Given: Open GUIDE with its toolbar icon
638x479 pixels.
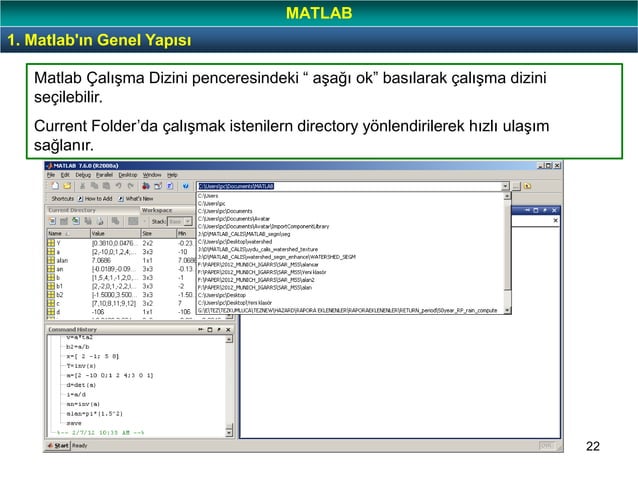Looking at the screenshot, I should [158, 186].
